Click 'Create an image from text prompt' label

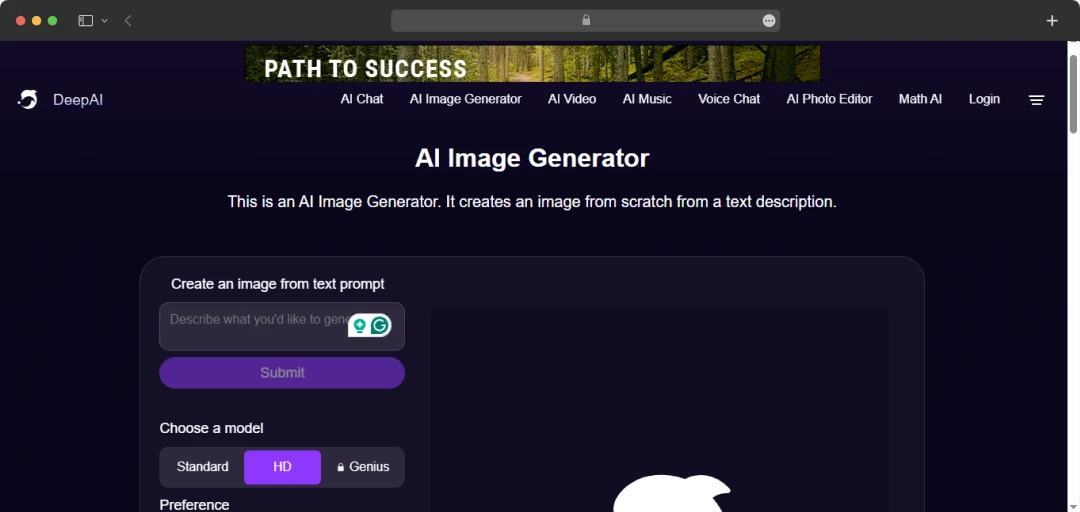pos(278,284)
